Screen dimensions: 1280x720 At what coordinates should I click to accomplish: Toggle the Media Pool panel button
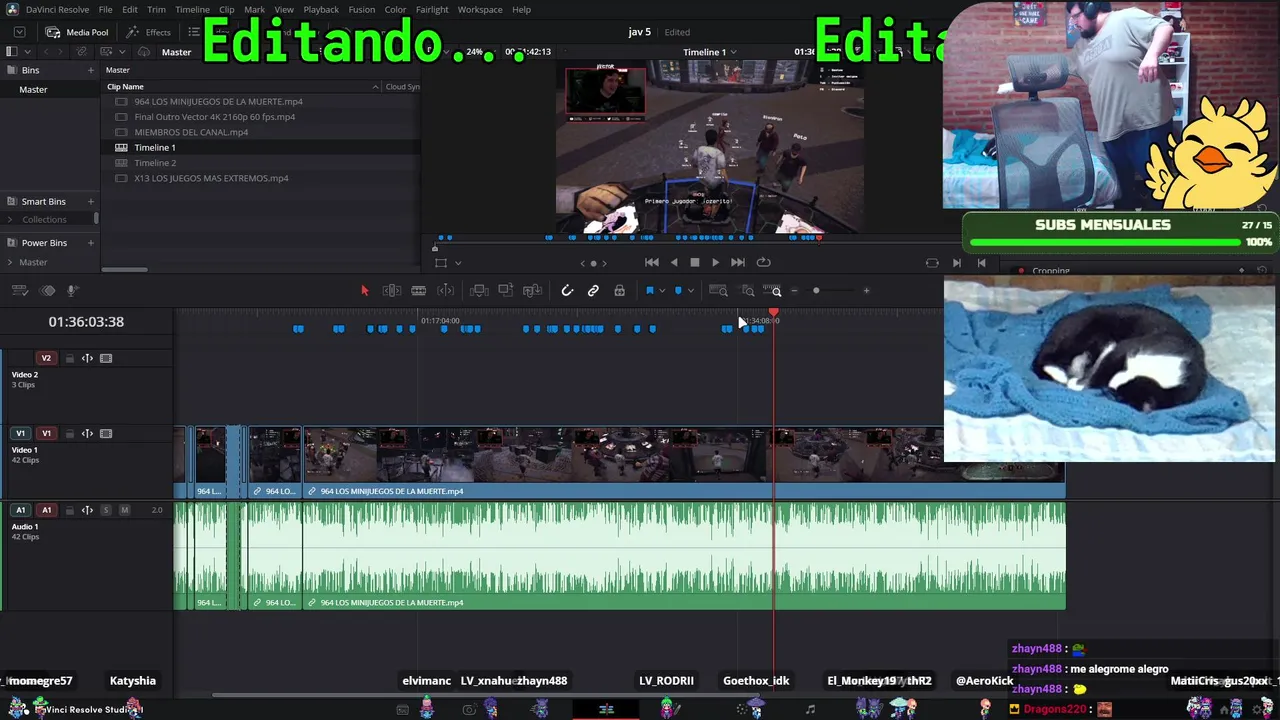(x=77, y=32)
